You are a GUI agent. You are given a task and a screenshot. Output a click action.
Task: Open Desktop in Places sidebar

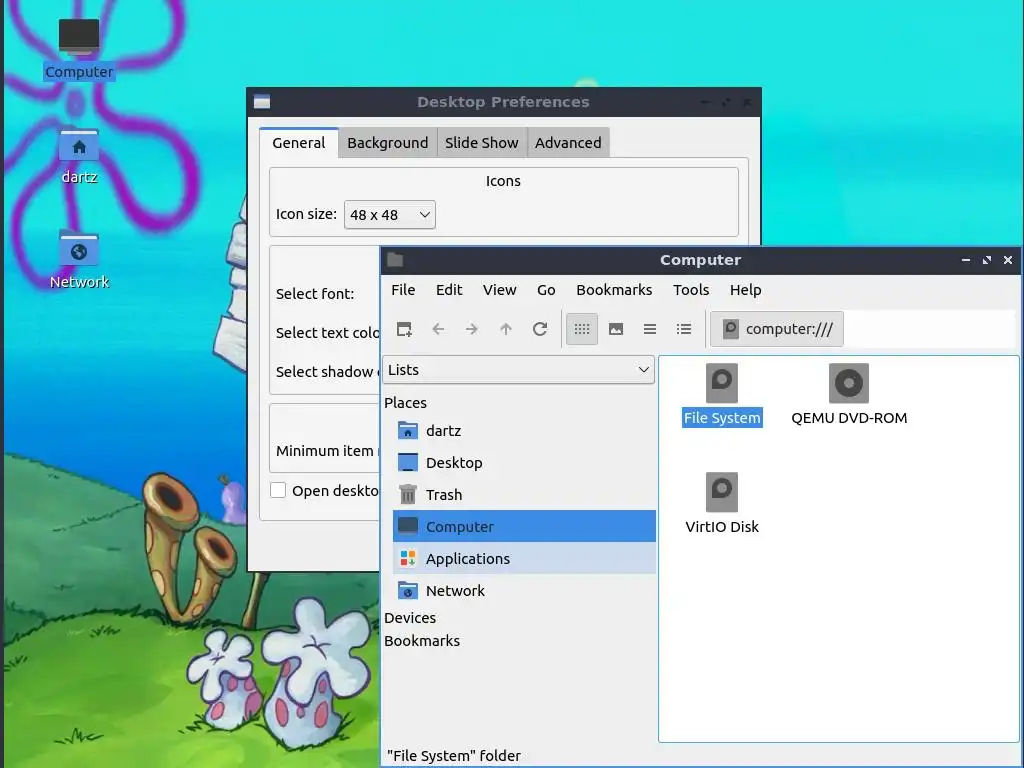click(x=524, y=462)
